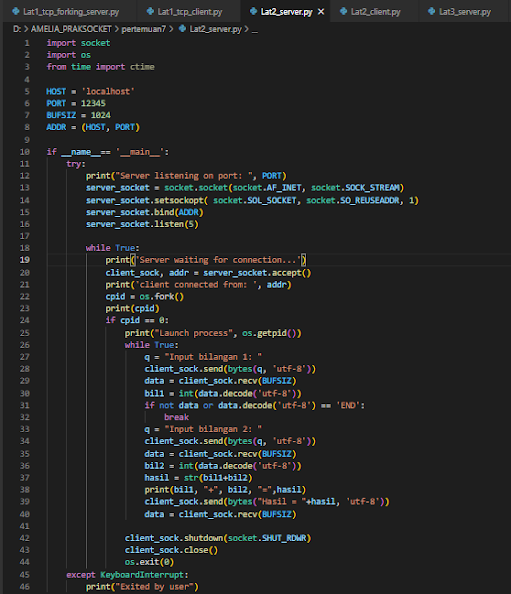511x594 pixels.
Task: Close the Lat2_server.py tab
Action: (321, 12)
